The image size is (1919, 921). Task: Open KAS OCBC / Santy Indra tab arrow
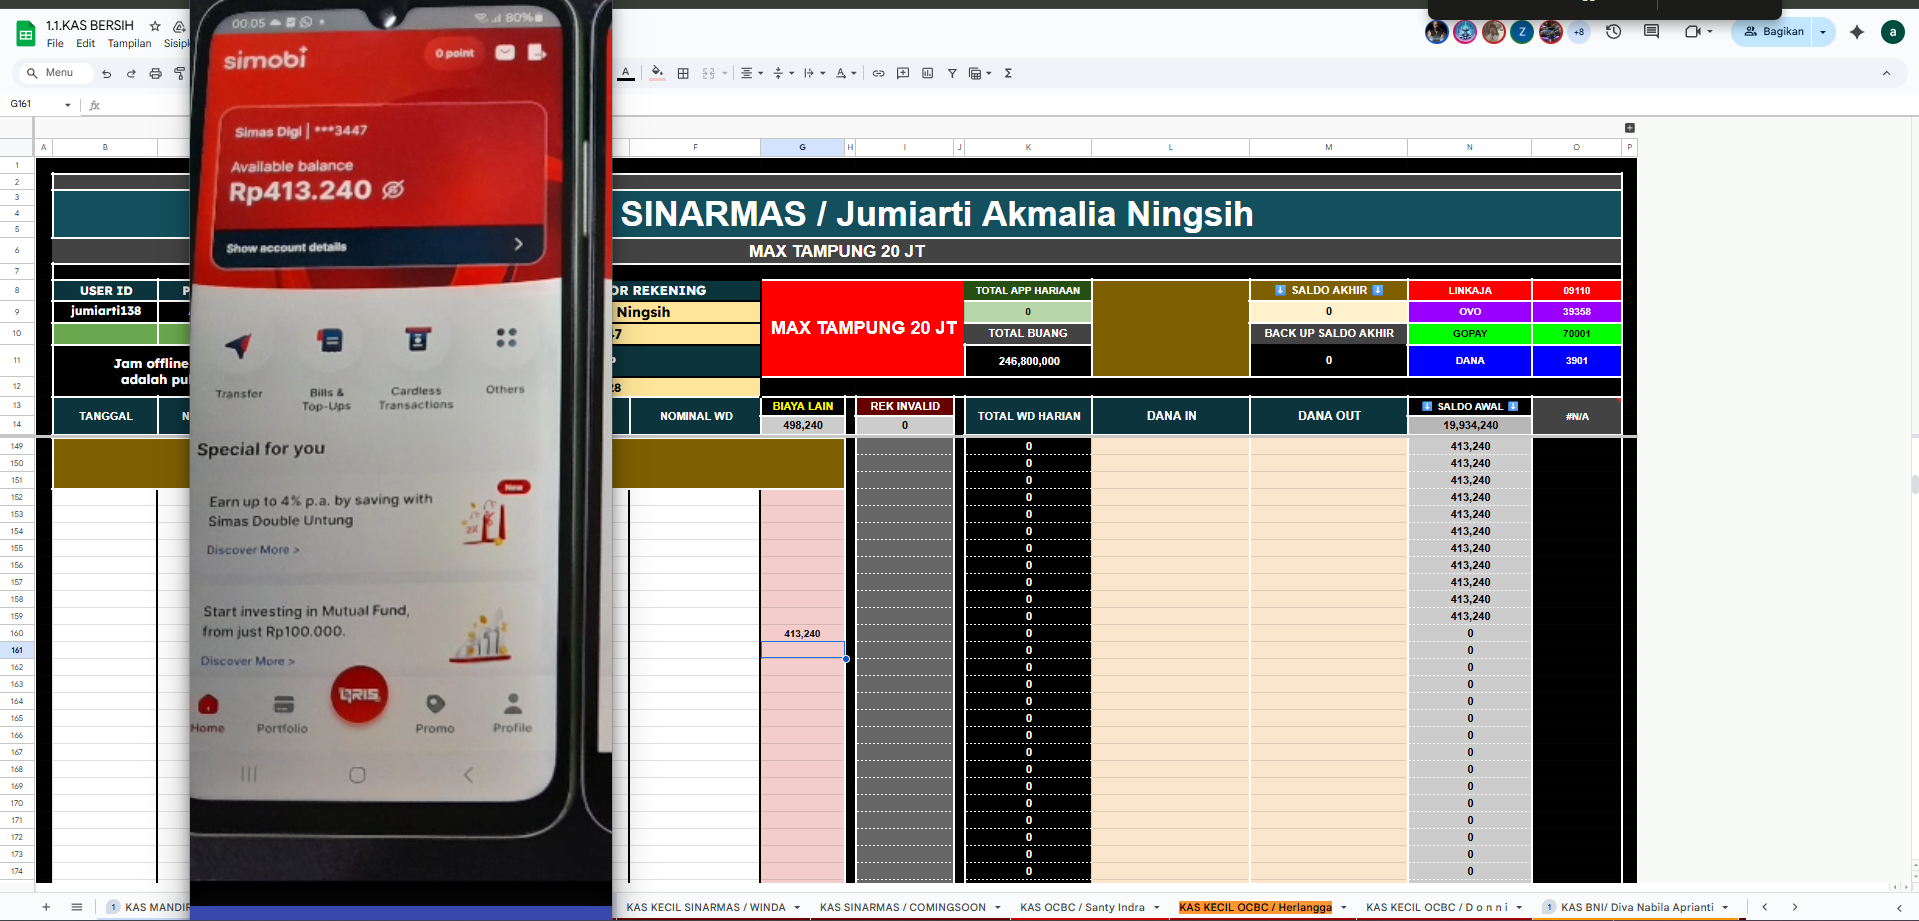click(x=1157, y=907)
